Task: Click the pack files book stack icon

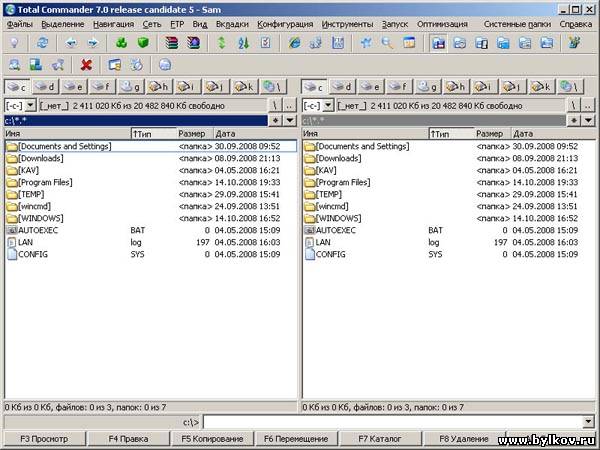Action: click(172, 42)
